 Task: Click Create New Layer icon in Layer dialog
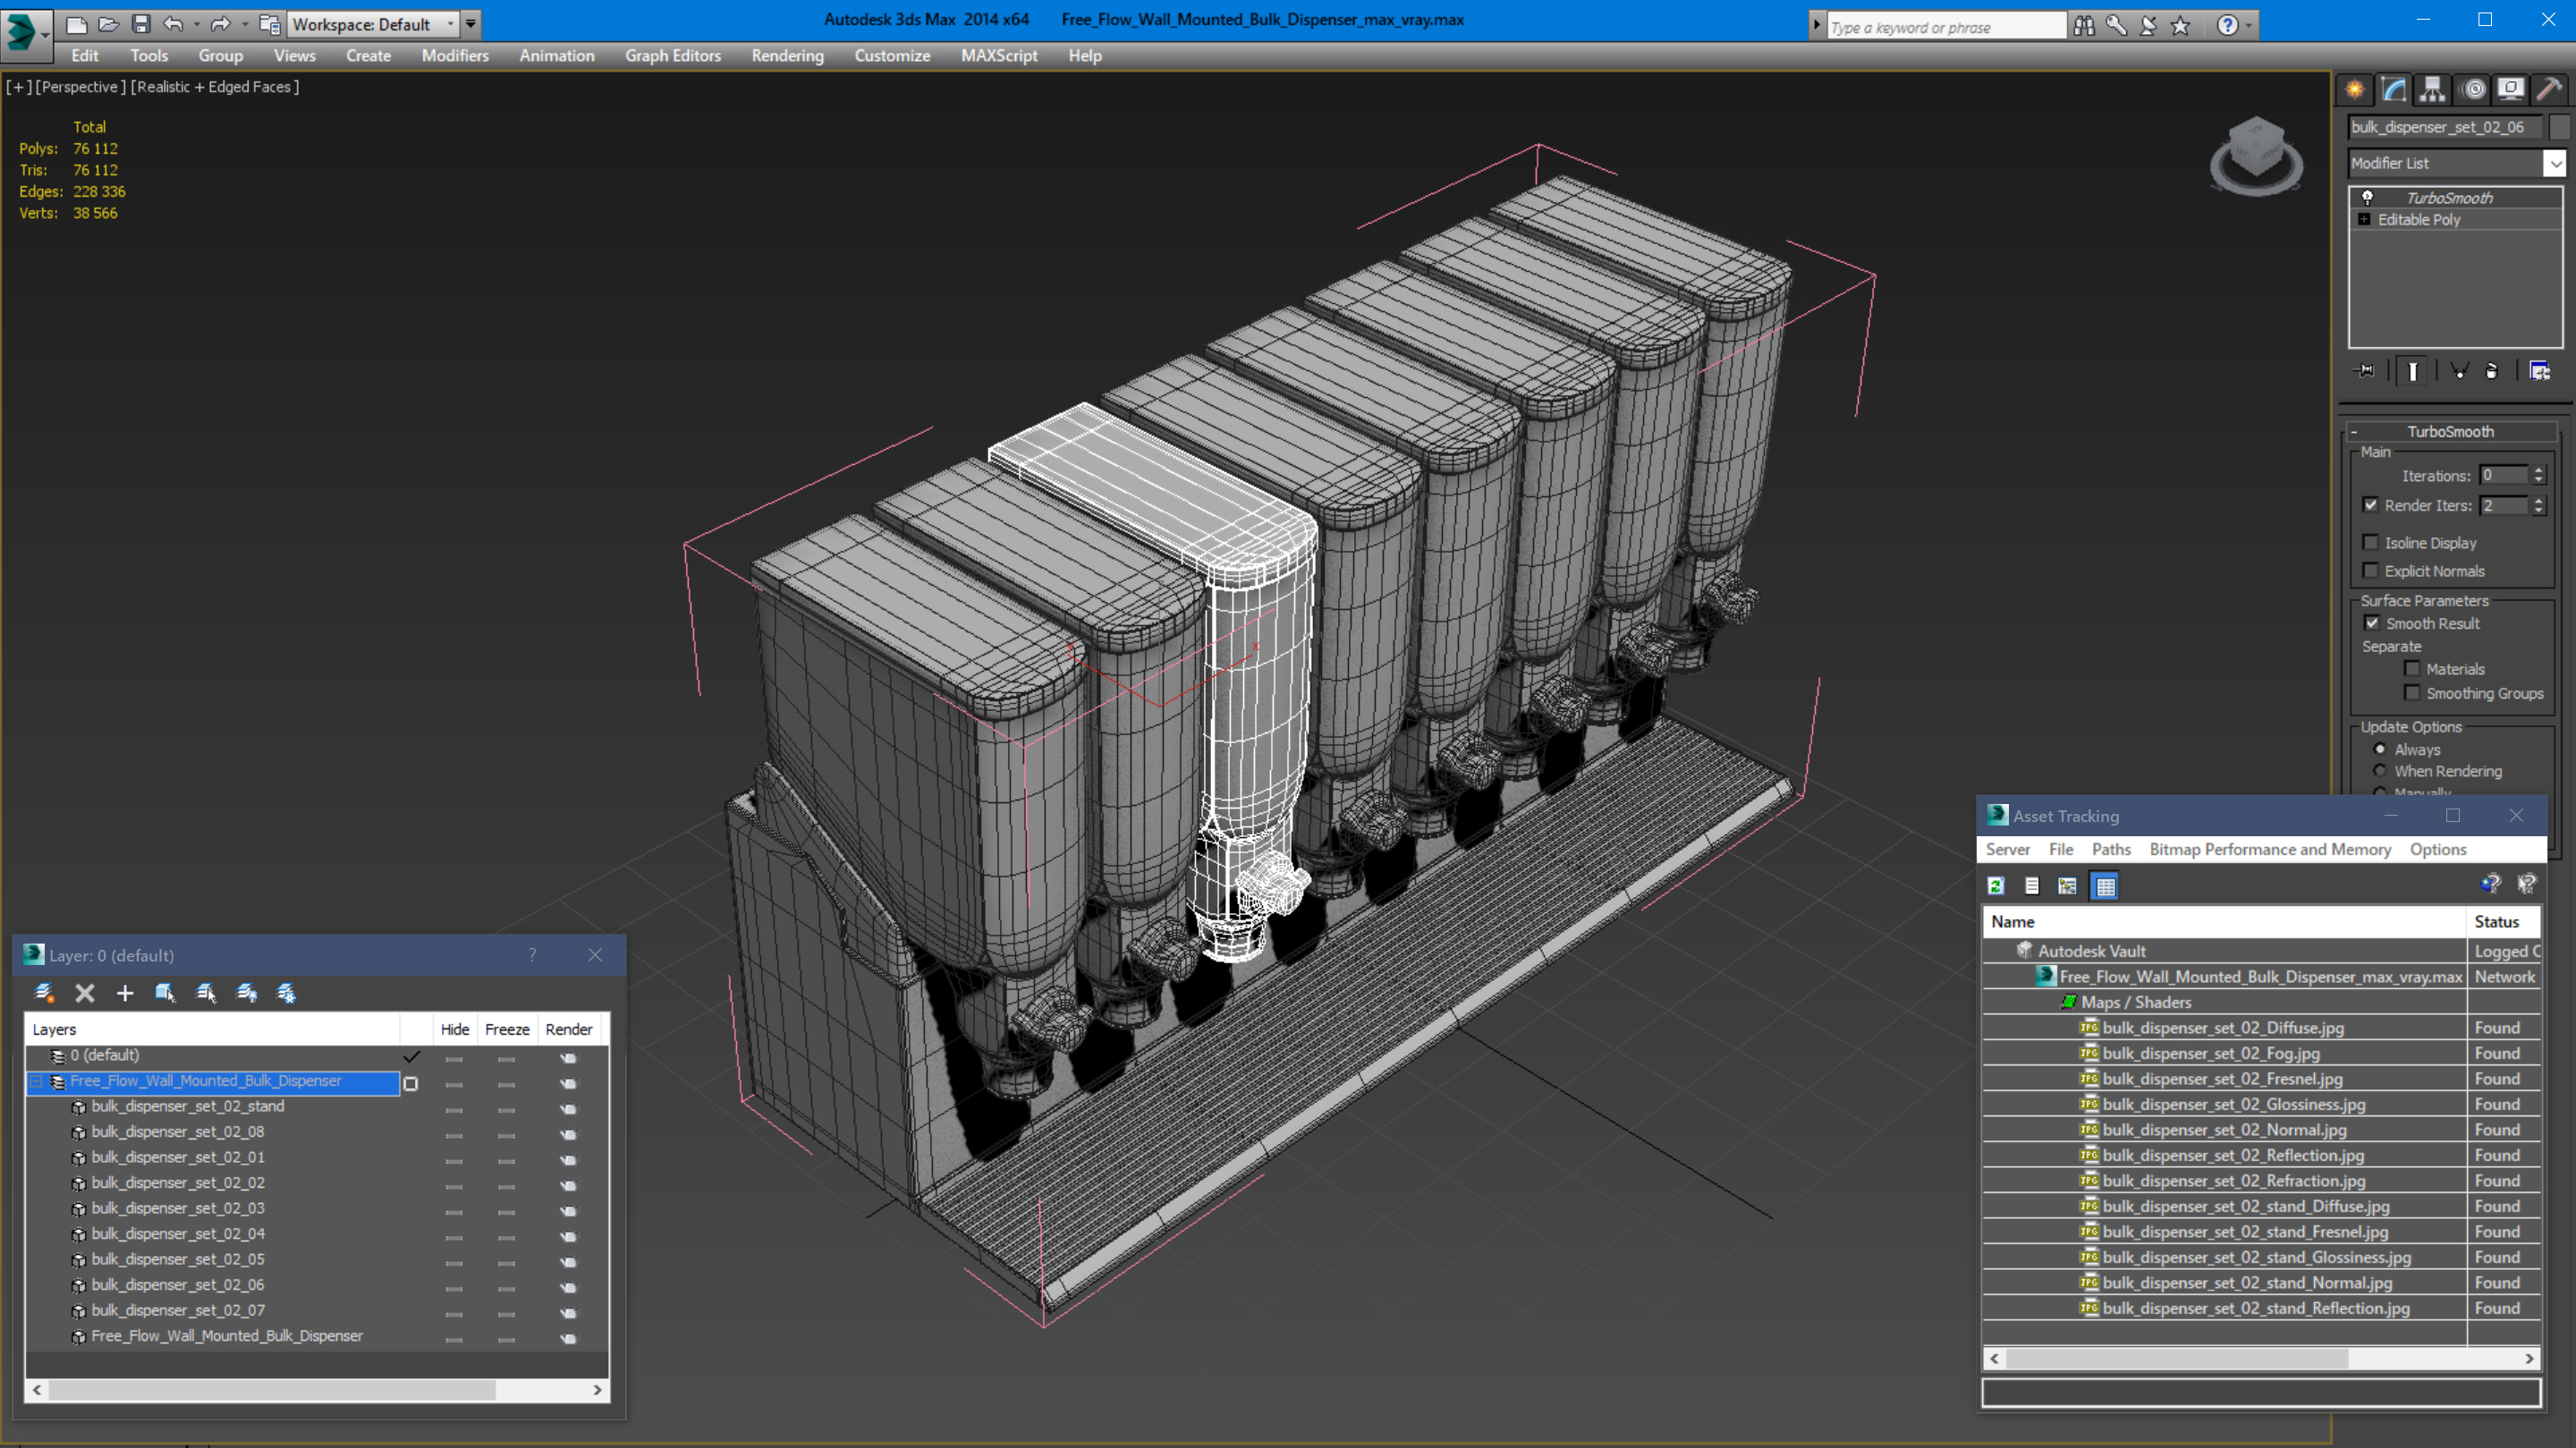pyautogui.click(x=45, y=993)
